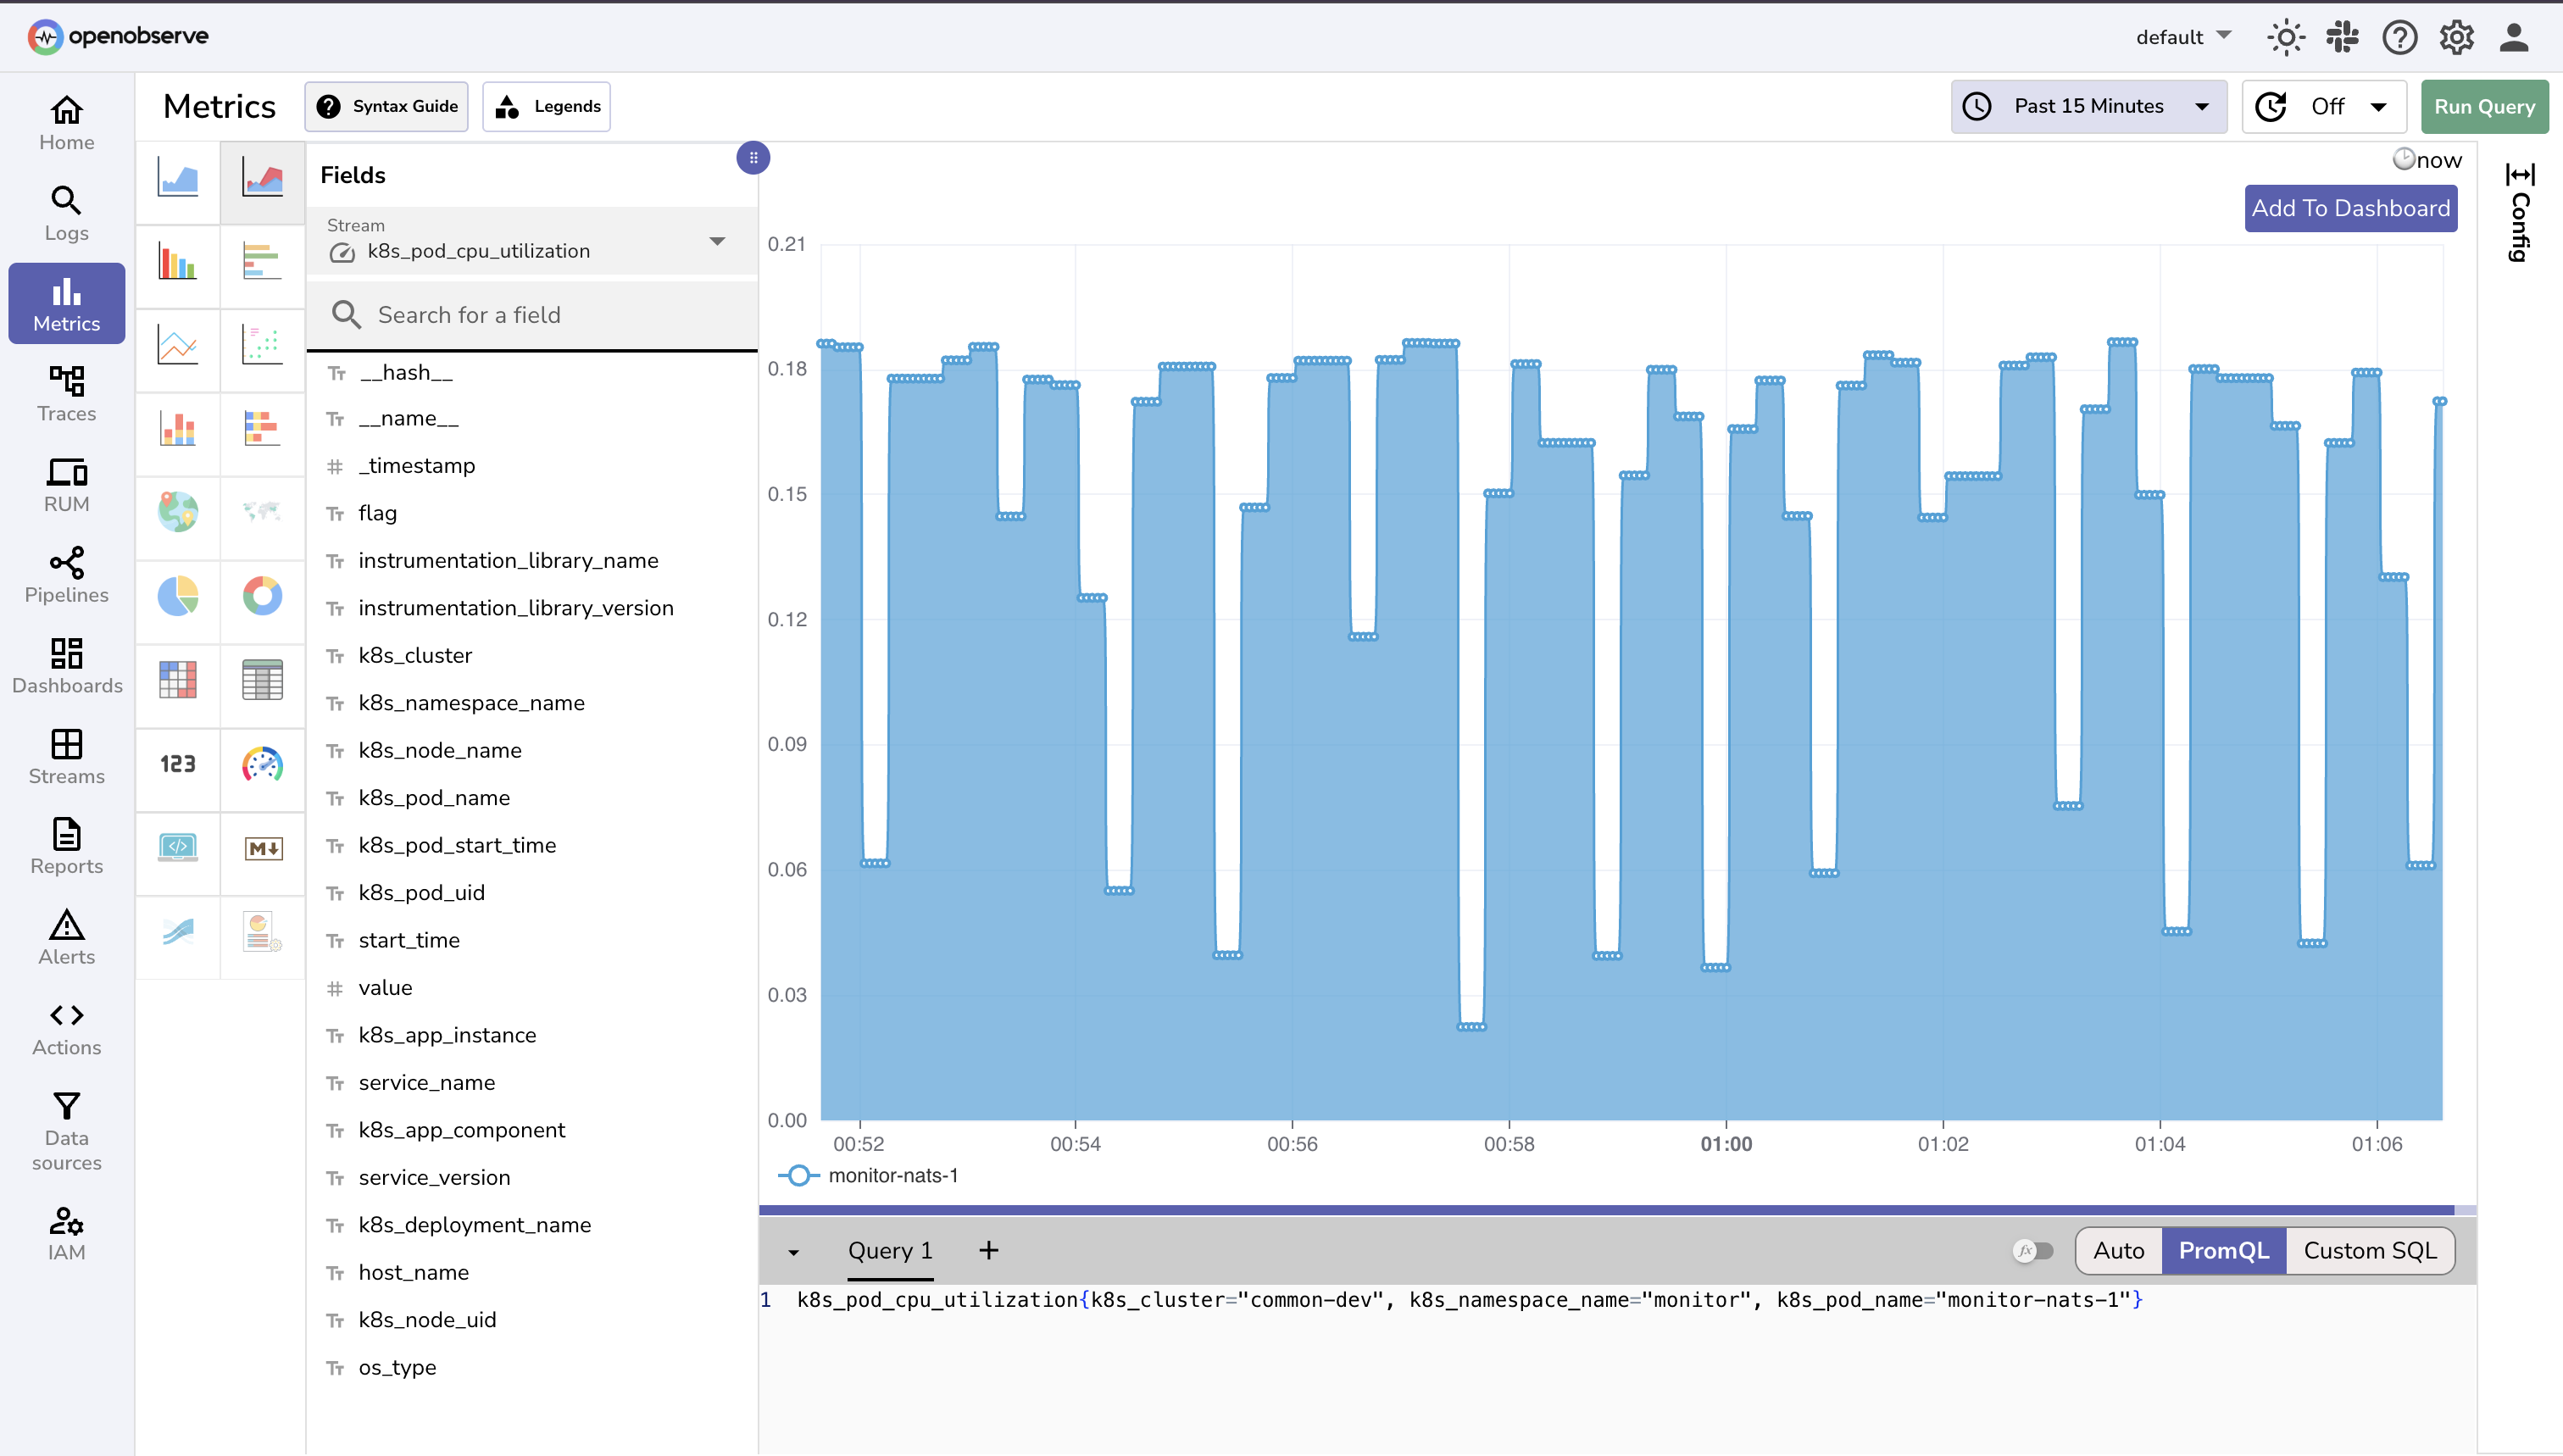
Task: Navigate to the Dashboards section
Action: coord(66,666)
